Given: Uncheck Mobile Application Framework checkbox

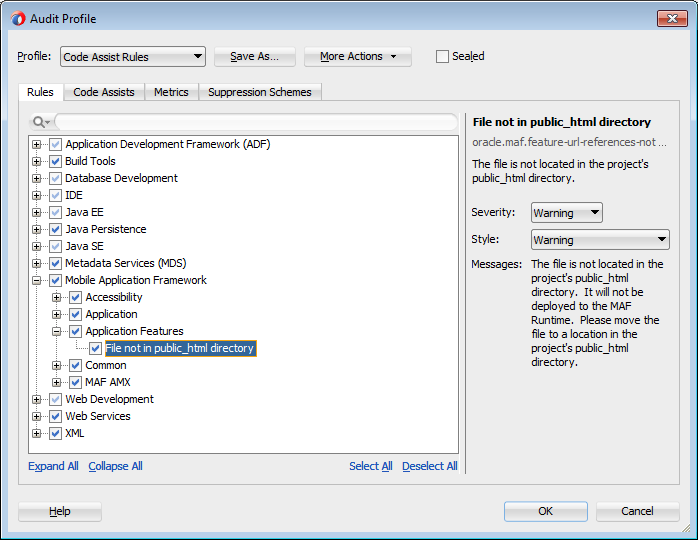Looking at the screenshot, I should point(55,280).
